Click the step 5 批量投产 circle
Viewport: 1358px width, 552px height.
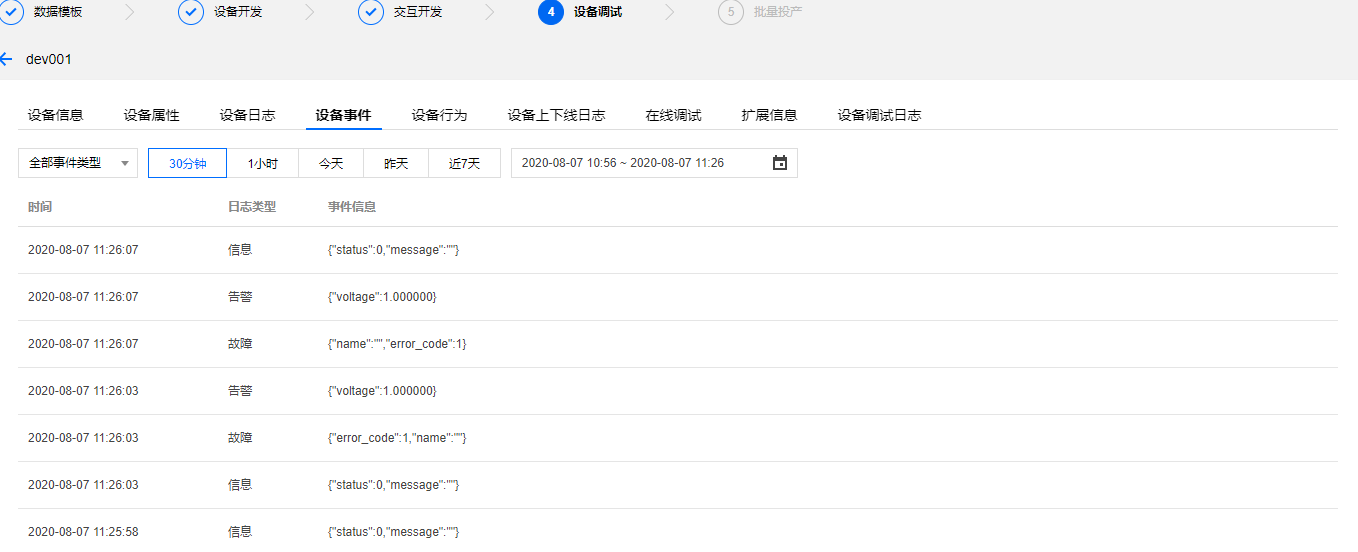coord(731,12)
